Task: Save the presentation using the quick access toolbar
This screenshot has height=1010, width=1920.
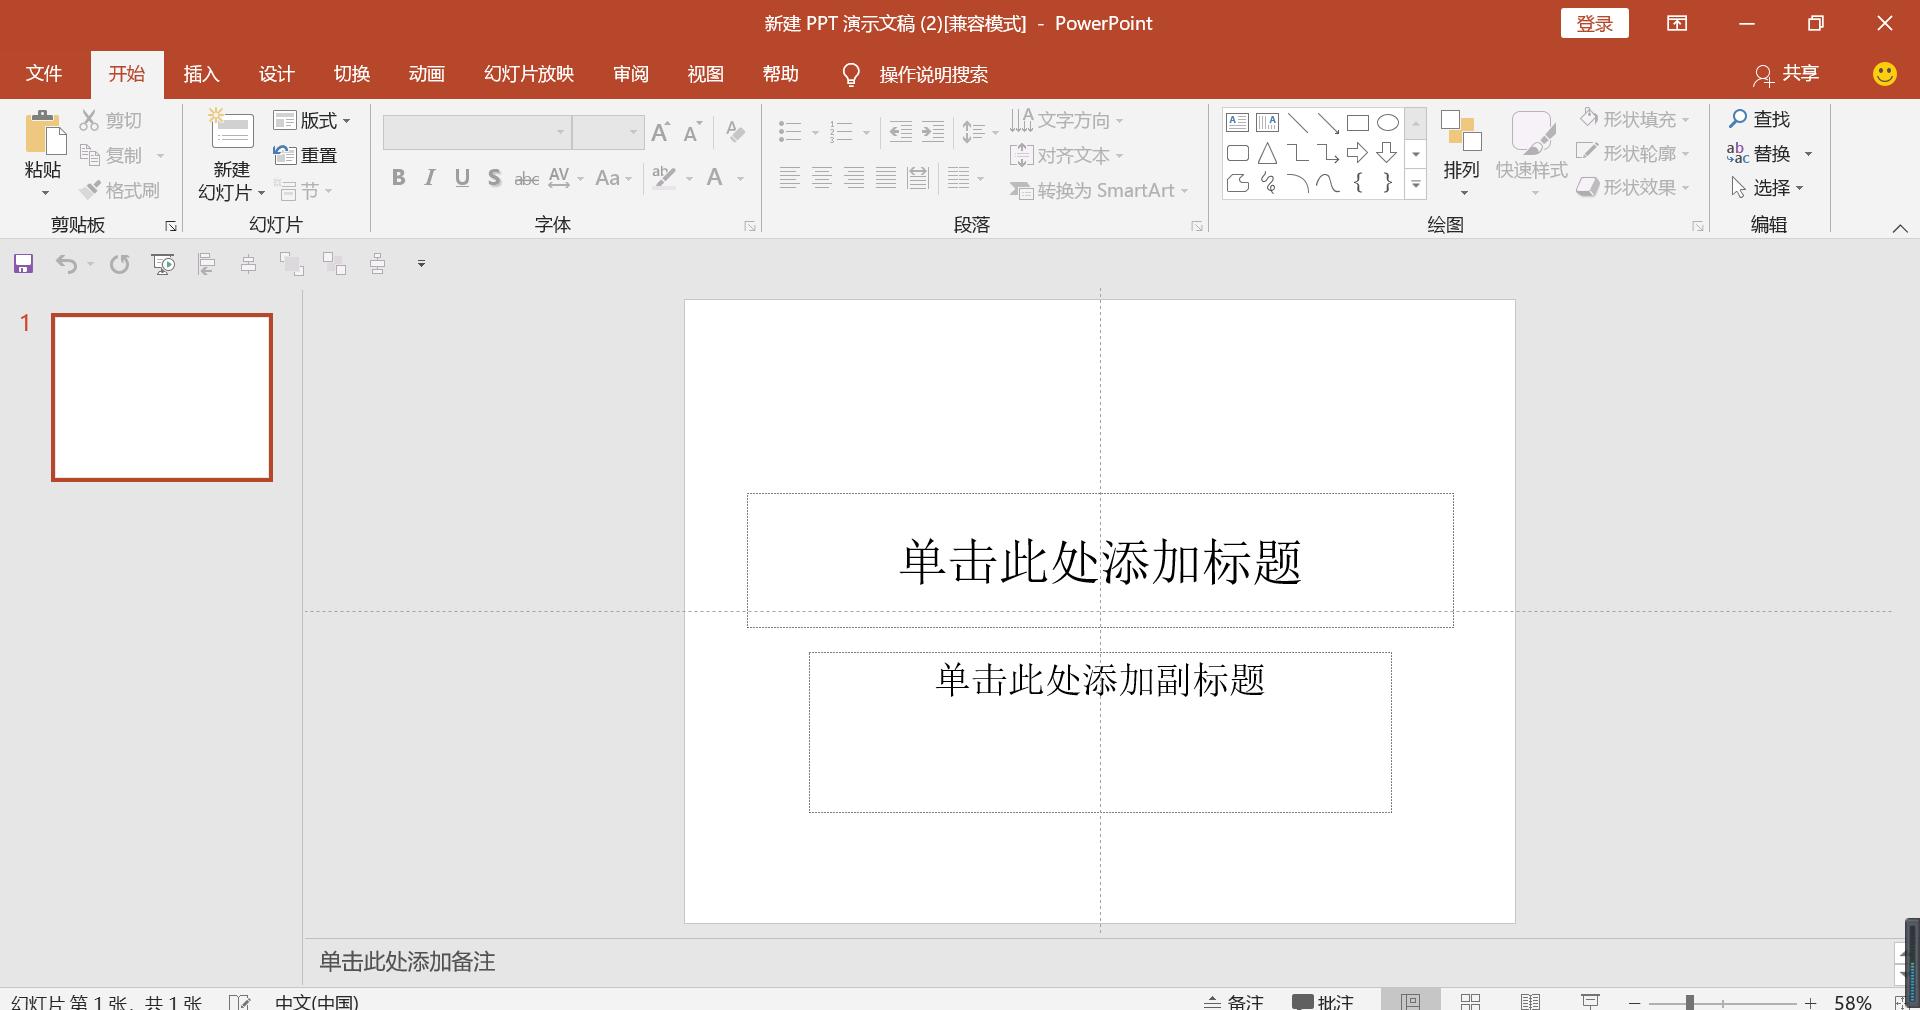Action: click(22, 263)
